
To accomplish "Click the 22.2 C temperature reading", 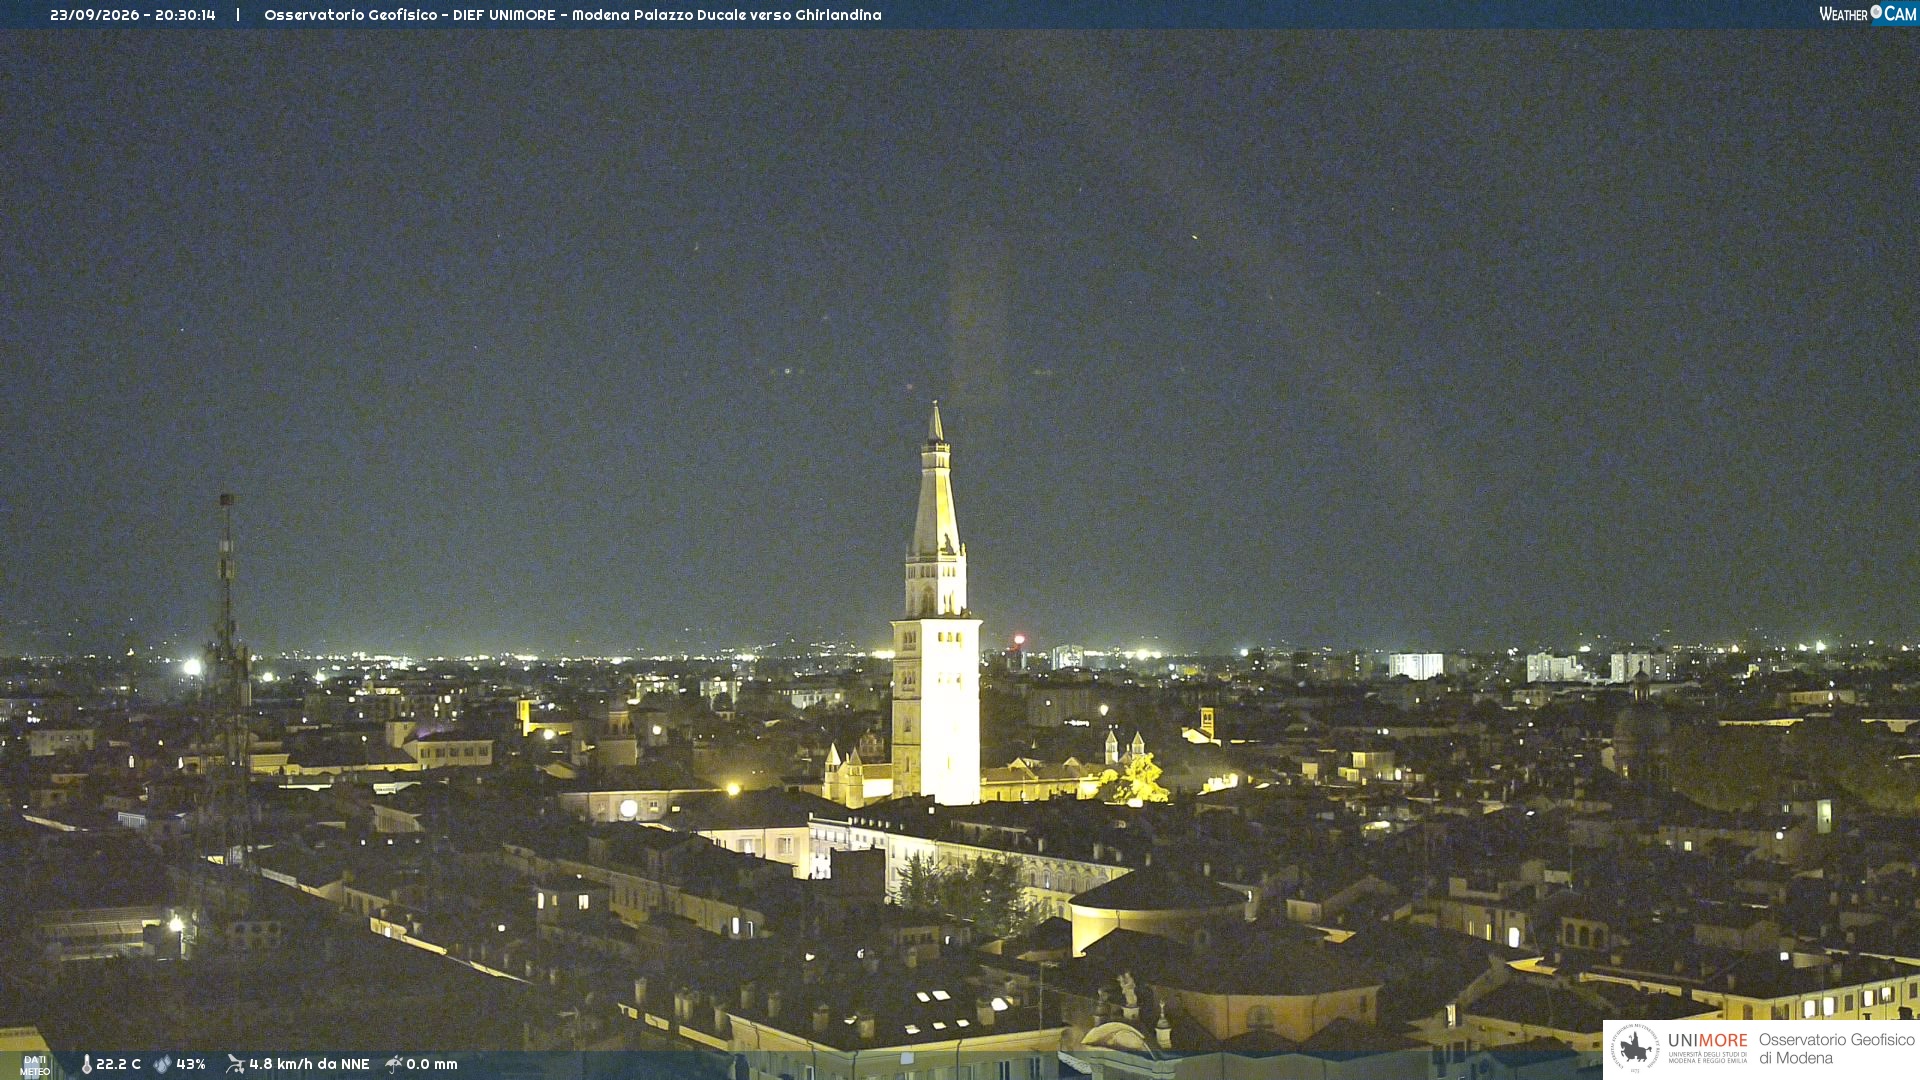I will [x=118, y=1065].
